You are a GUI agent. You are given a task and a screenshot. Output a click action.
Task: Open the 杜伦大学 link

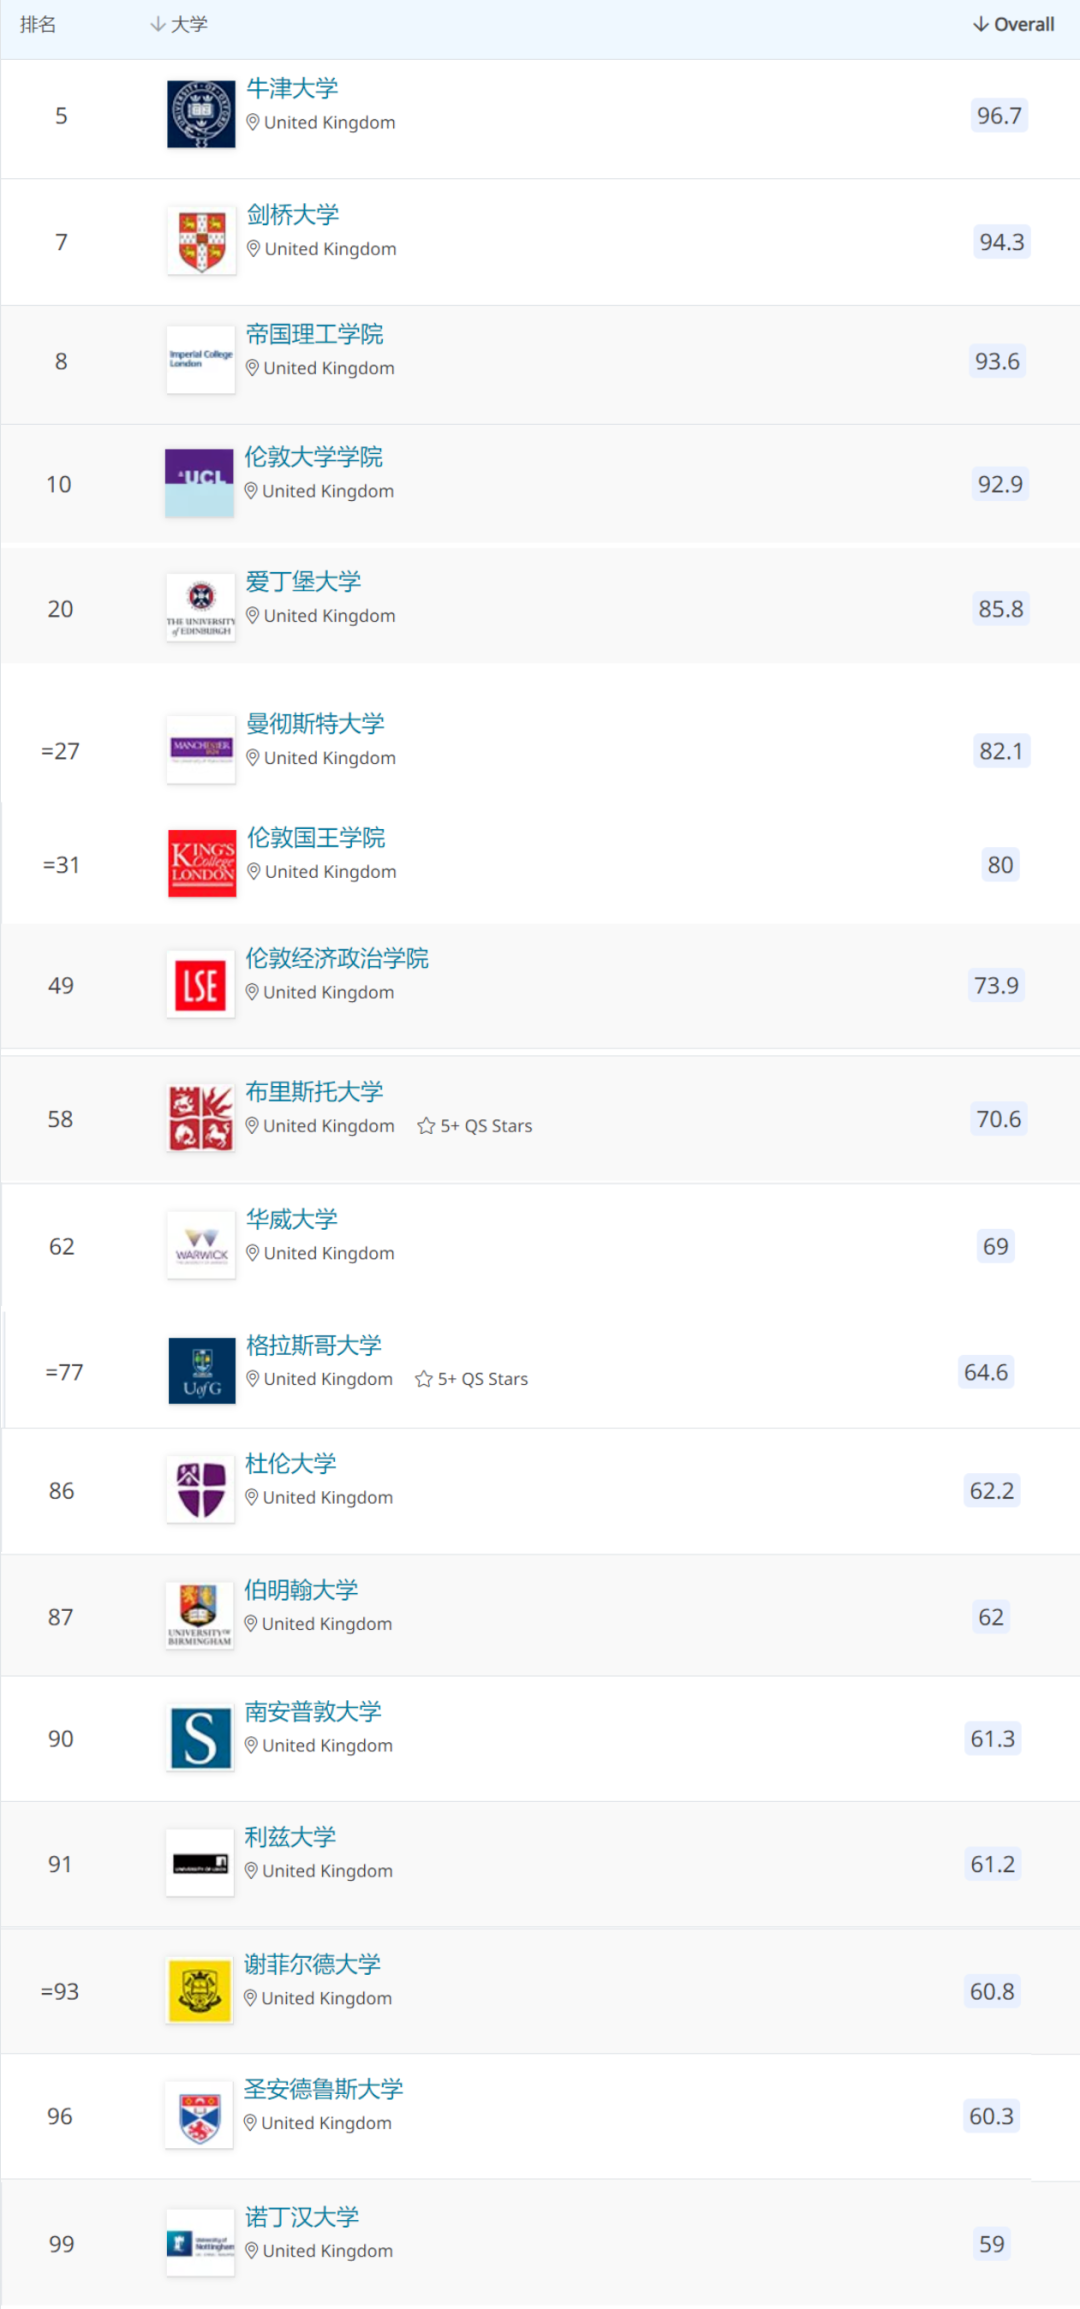(291, 1463)
